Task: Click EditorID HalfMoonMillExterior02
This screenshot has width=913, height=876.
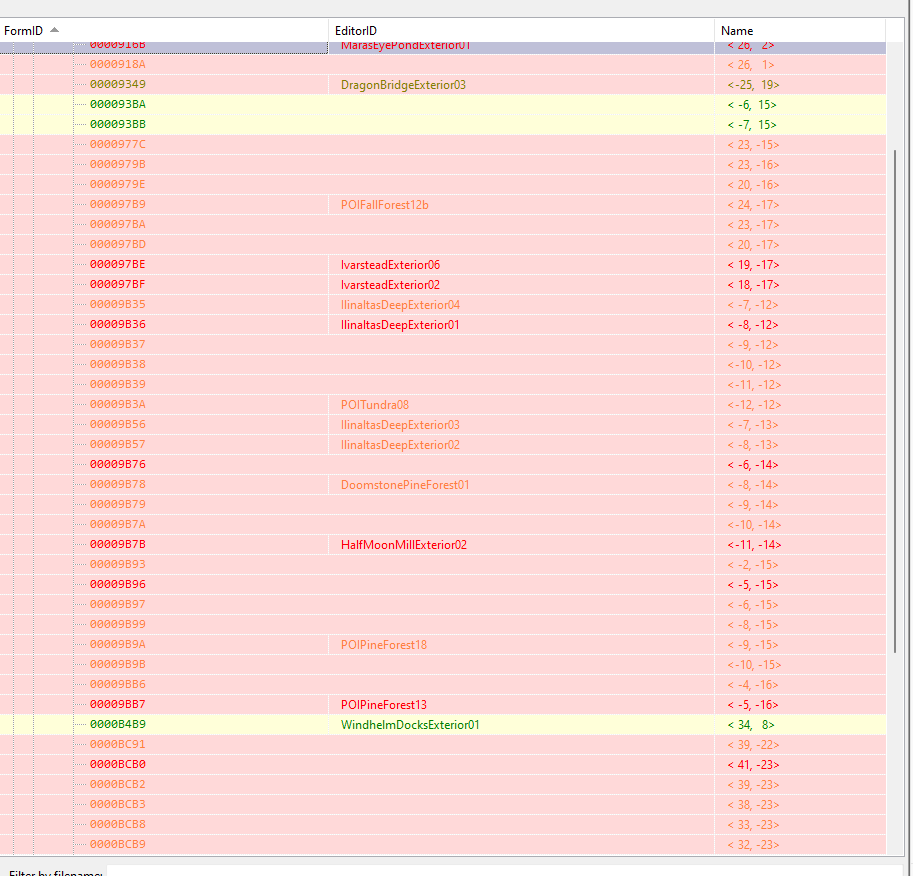Action: pos(404,545)
